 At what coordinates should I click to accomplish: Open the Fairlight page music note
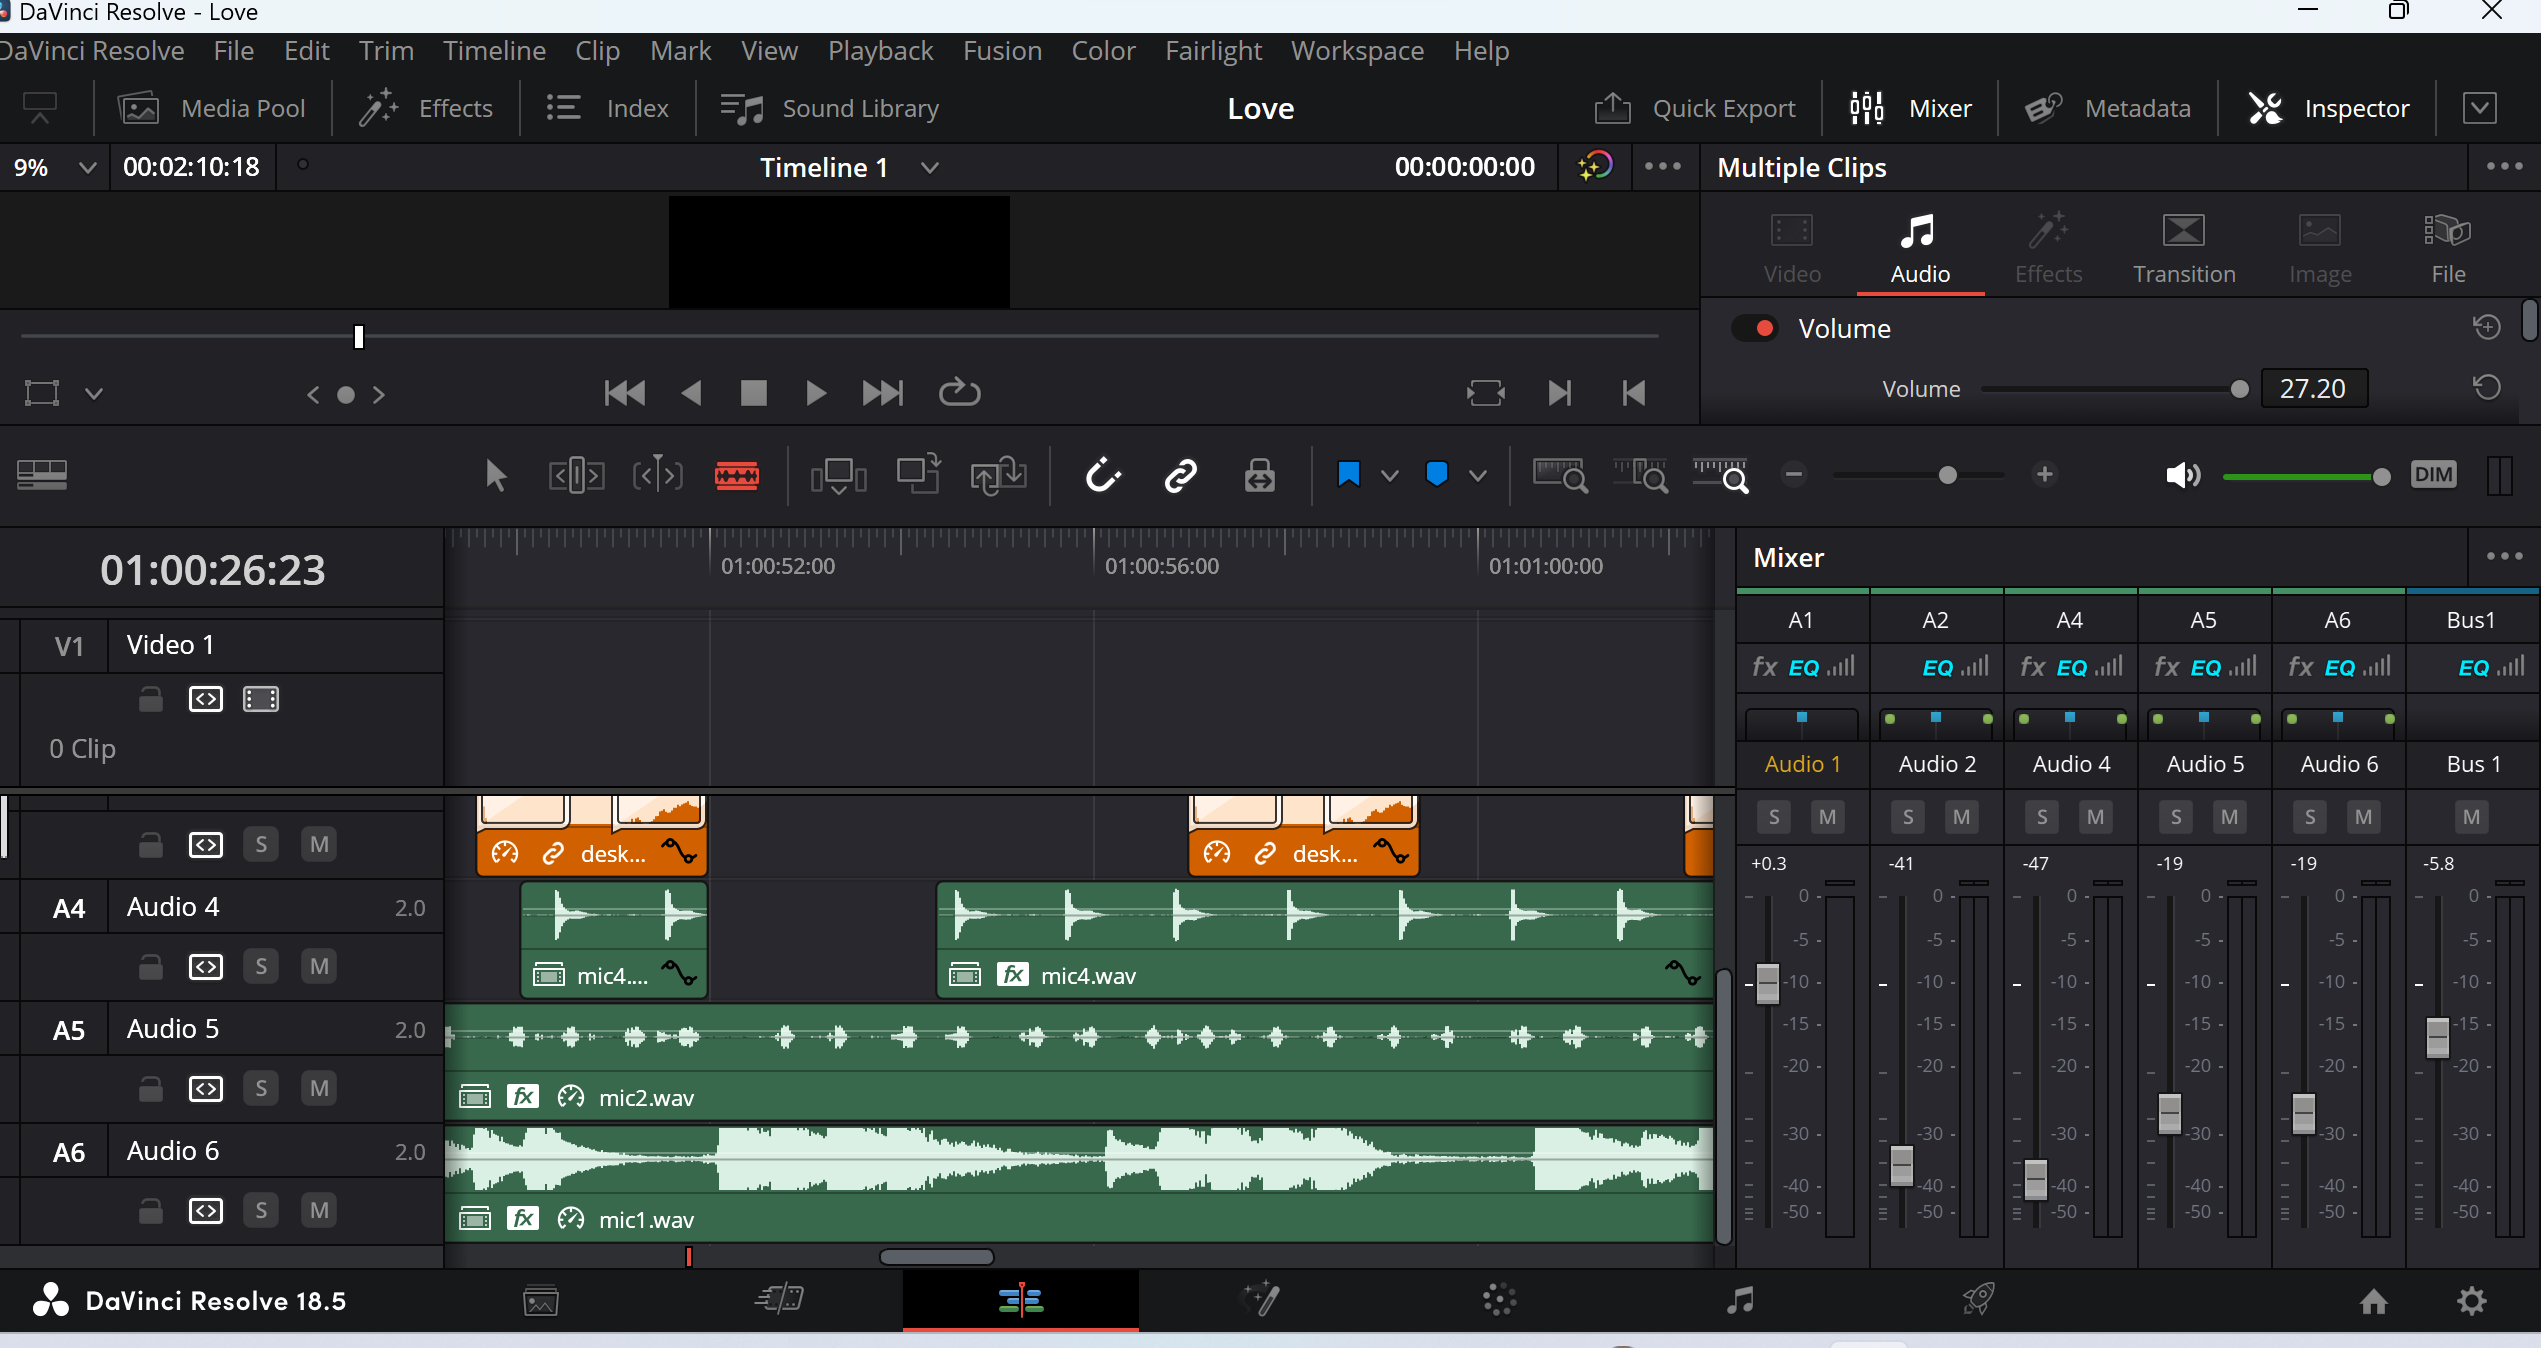coord(1740,1300)
